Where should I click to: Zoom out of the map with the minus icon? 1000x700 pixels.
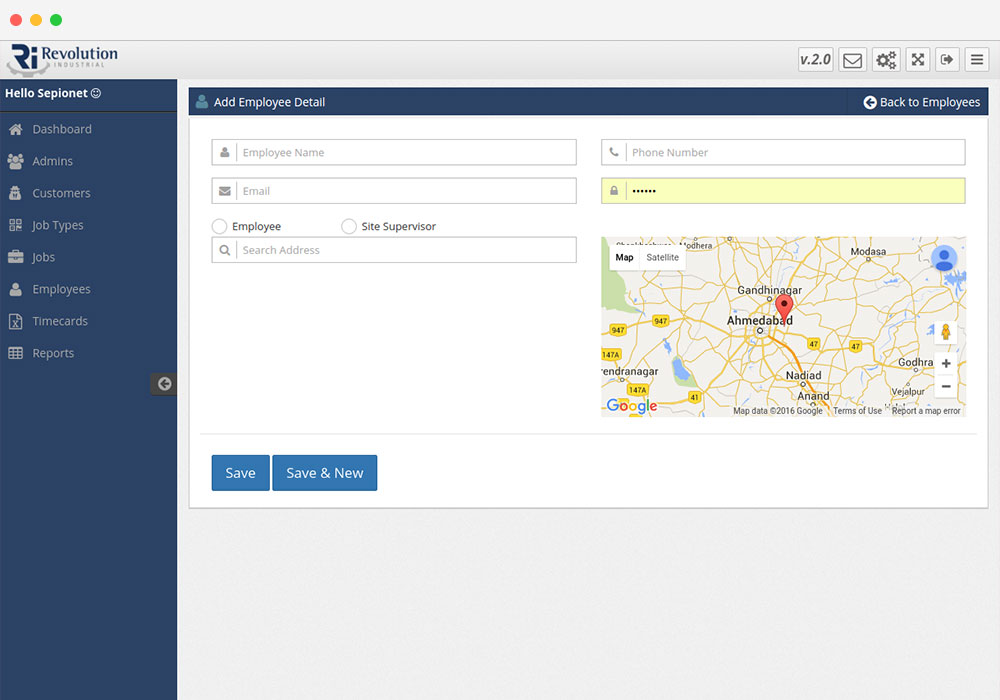[945, 386]
